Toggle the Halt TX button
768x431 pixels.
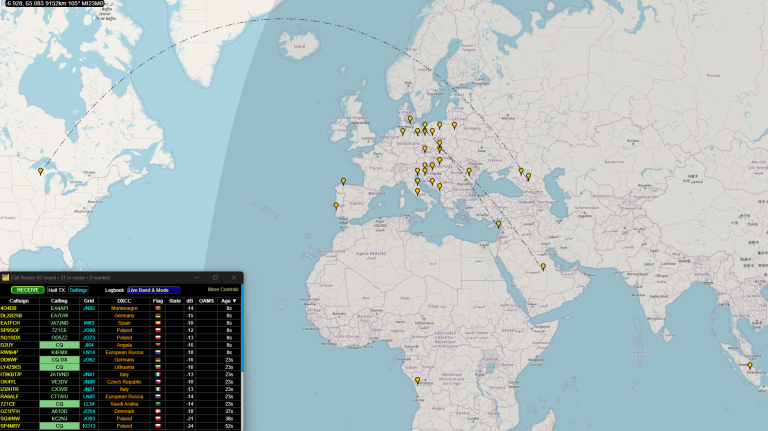(x=57, y=290)
